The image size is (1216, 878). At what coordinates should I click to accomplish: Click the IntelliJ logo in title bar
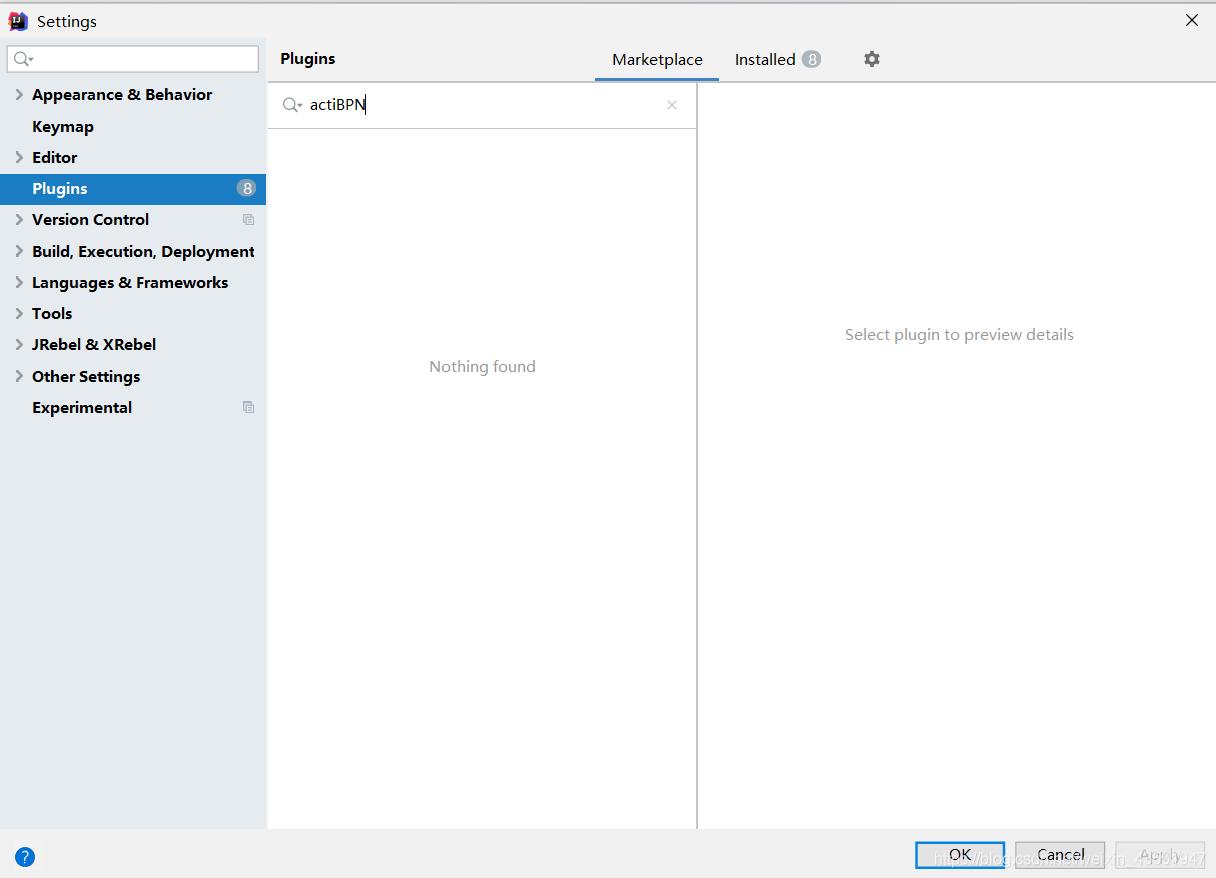(18, 21)
